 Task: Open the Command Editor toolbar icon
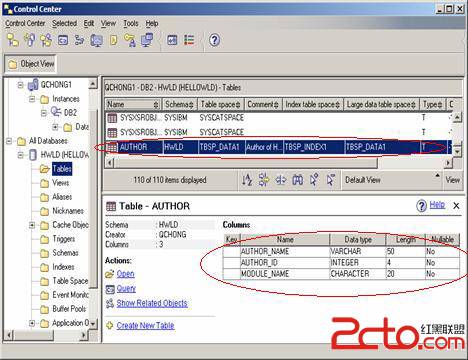63,40
